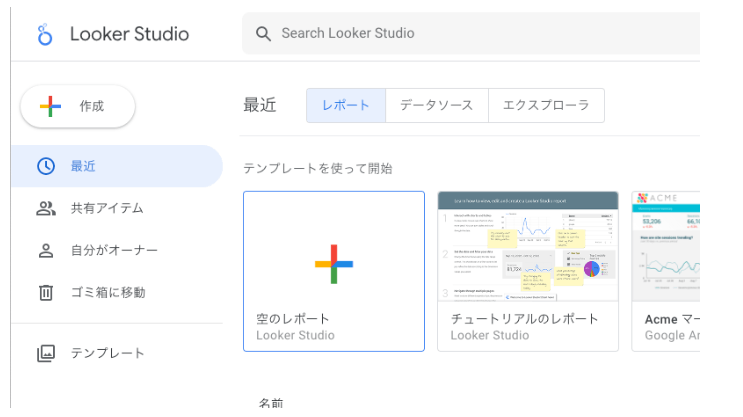The height and width of the screenshot is (417, 743).
Task: Click the 空のレポート label text
Action: (293, 319)
